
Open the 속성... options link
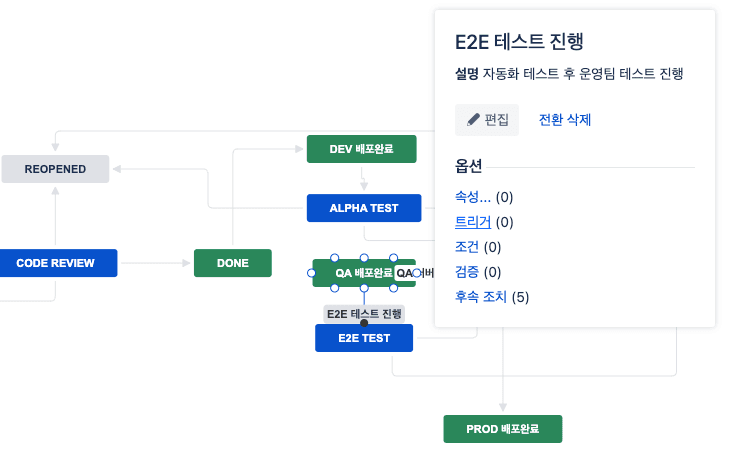click(473, 197)
